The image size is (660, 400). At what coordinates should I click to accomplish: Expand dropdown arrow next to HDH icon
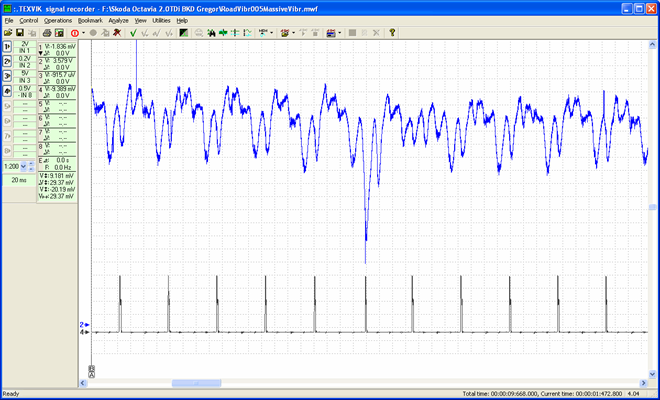pyautogui.click(x=271, y=33)
